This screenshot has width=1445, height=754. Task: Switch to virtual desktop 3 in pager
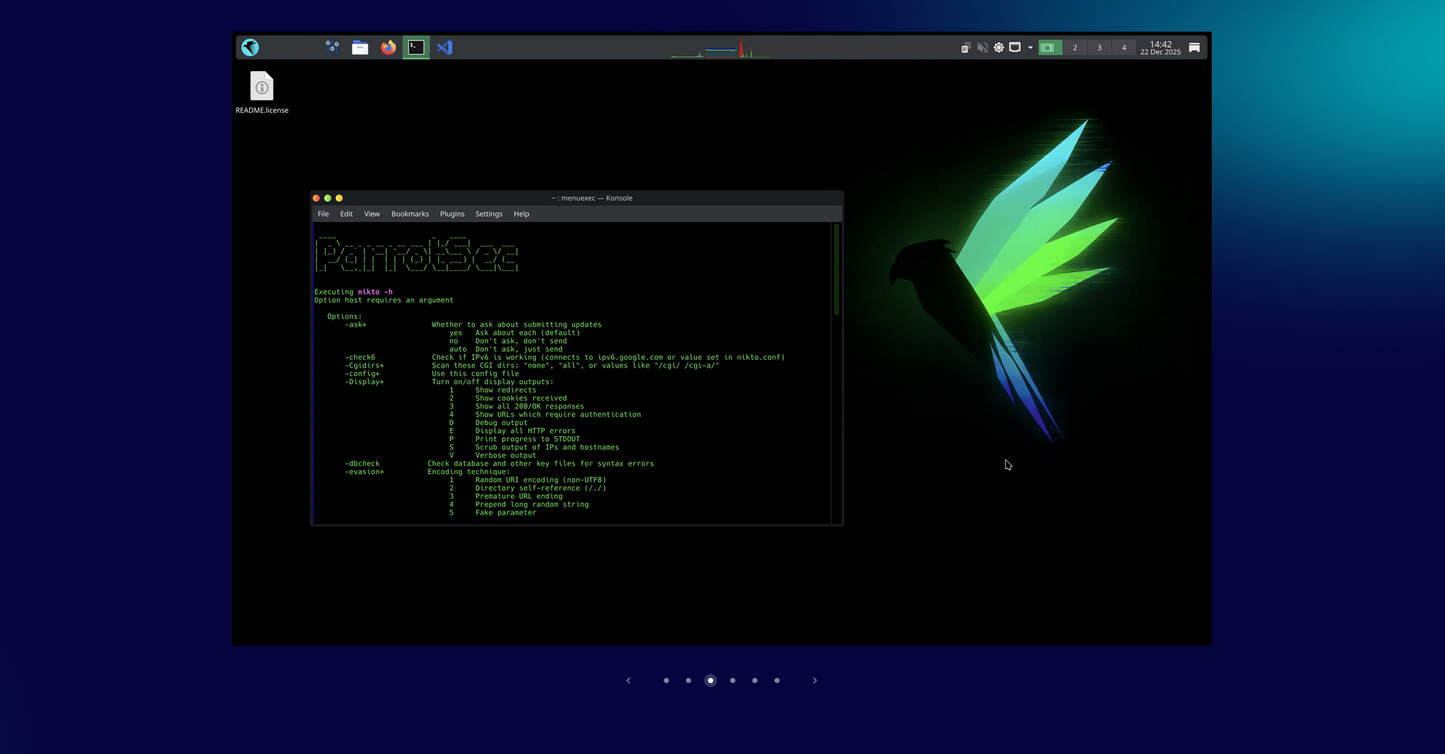pyautogui.click(x=1099, y=47)
